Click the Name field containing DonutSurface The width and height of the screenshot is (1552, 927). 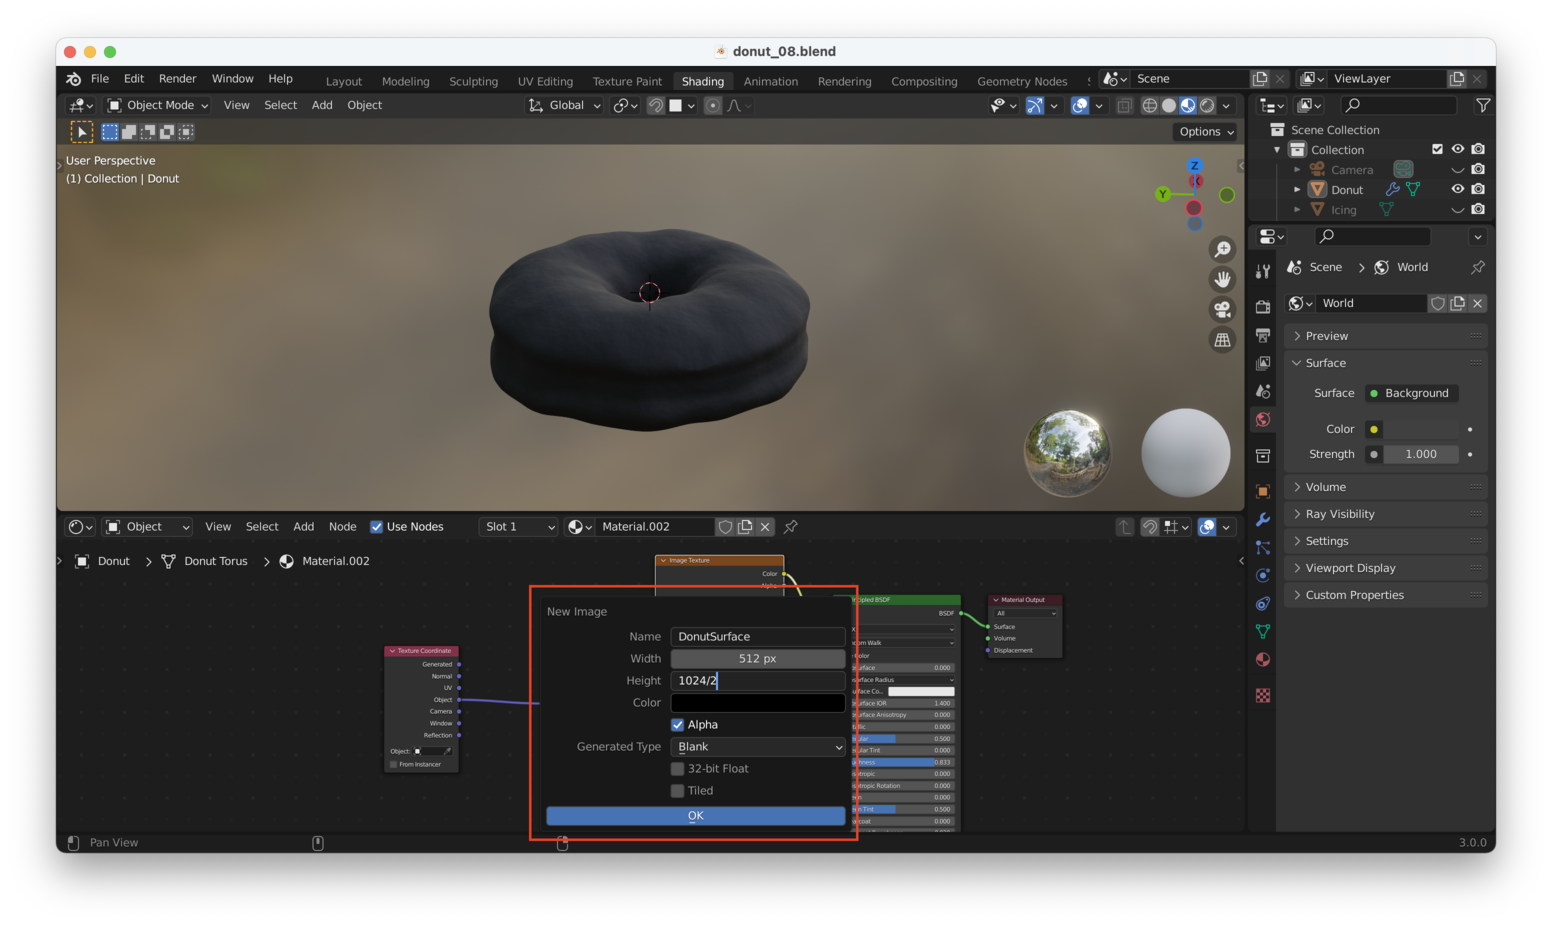click(x=757, y=636)
